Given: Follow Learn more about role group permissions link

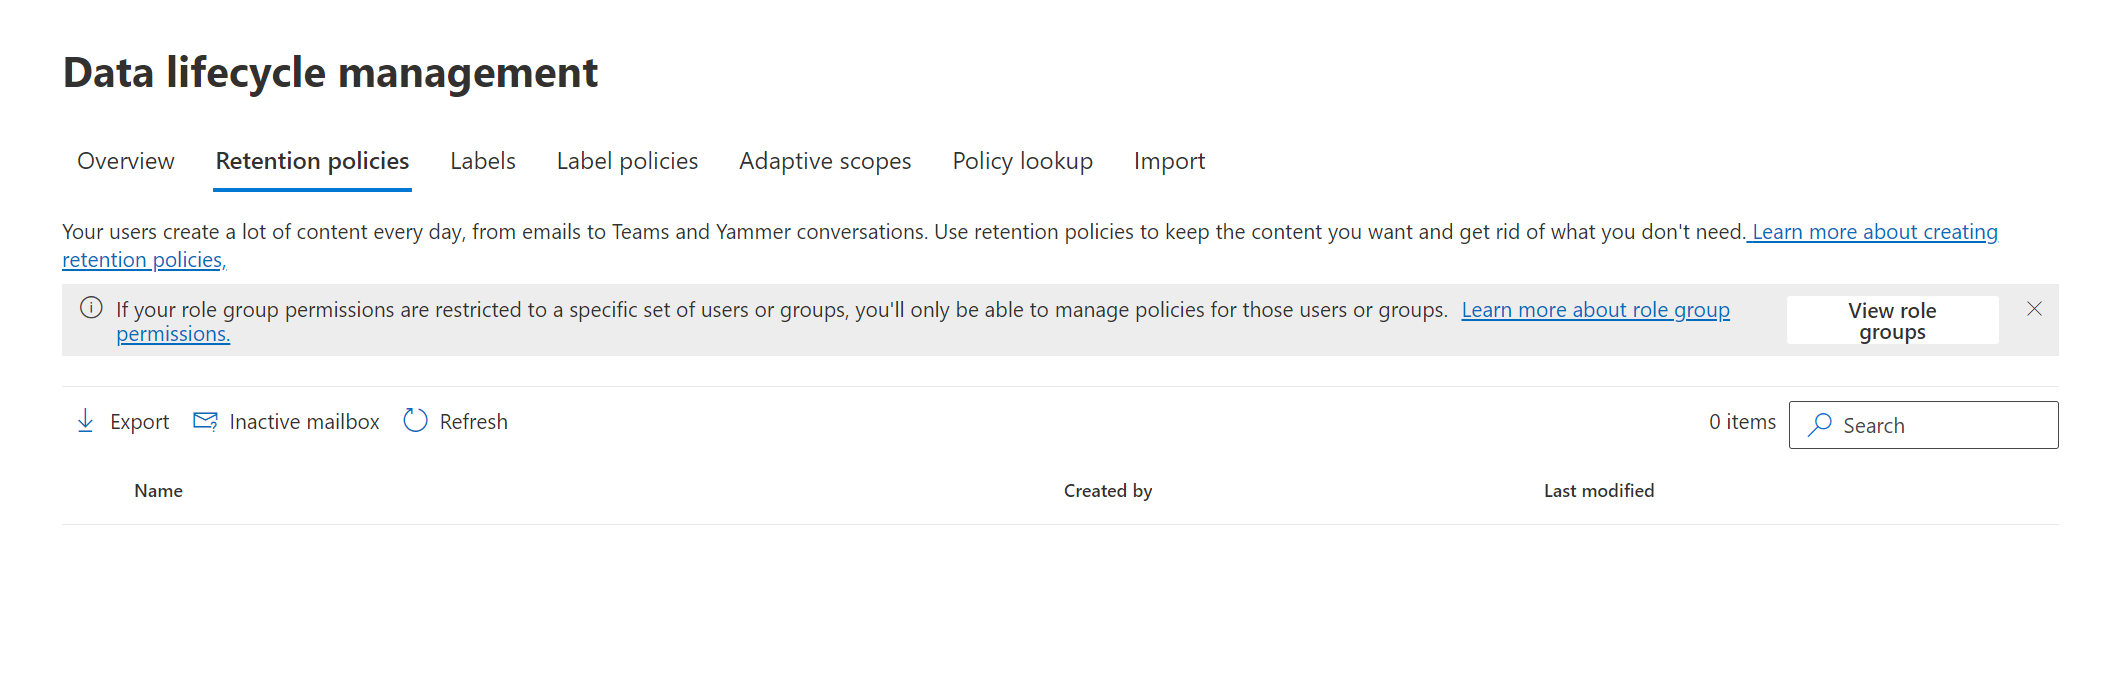Looking at the screenshot, I should [x=1595, y=310].
